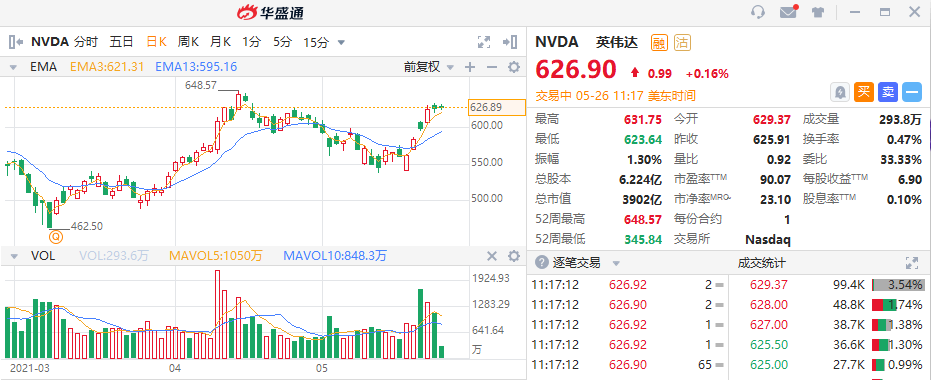Expand the 逐笔交易 dropdown
Viewport: 931px width, 380px height.
point(616,263)
